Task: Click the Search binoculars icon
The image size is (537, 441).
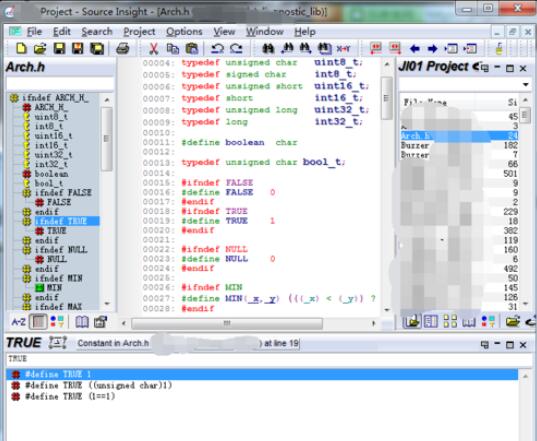Action: tap(268, 49)
